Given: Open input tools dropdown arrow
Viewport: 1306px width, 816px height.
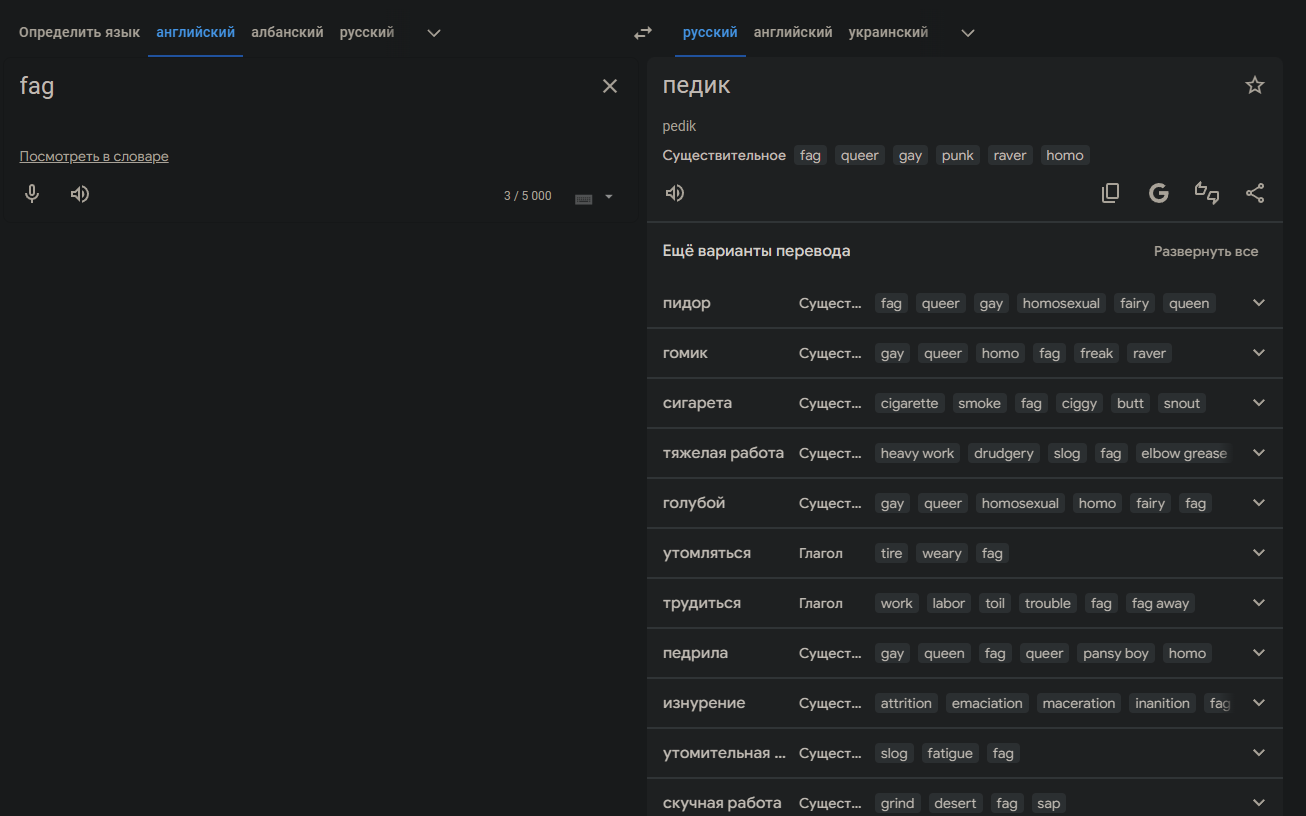Looking at the screenshot, I should [609, 197].
